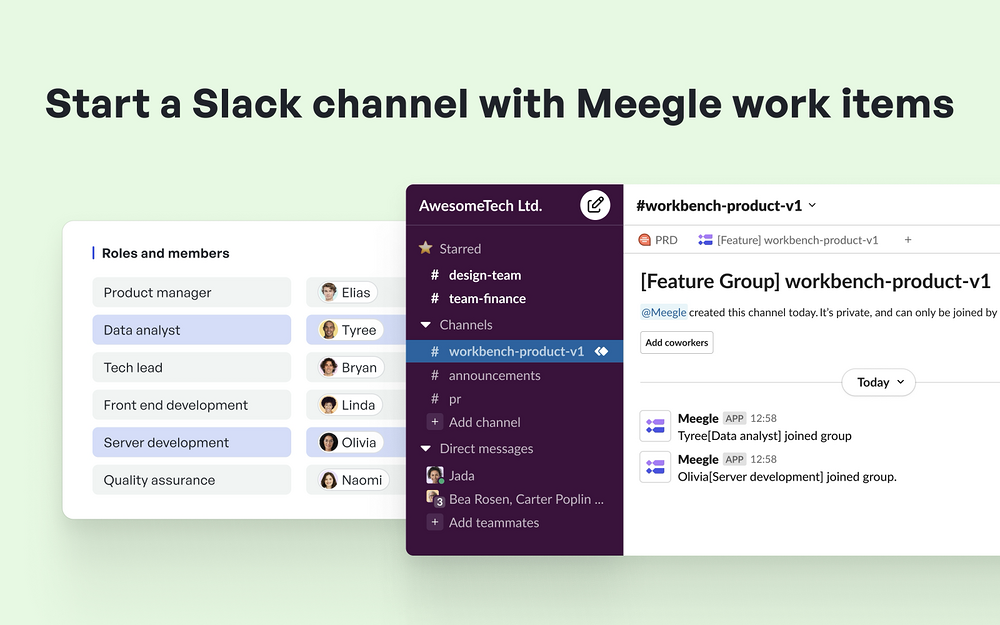
Task: Select the Front end development role row
Action: click(x=191, y=405)
